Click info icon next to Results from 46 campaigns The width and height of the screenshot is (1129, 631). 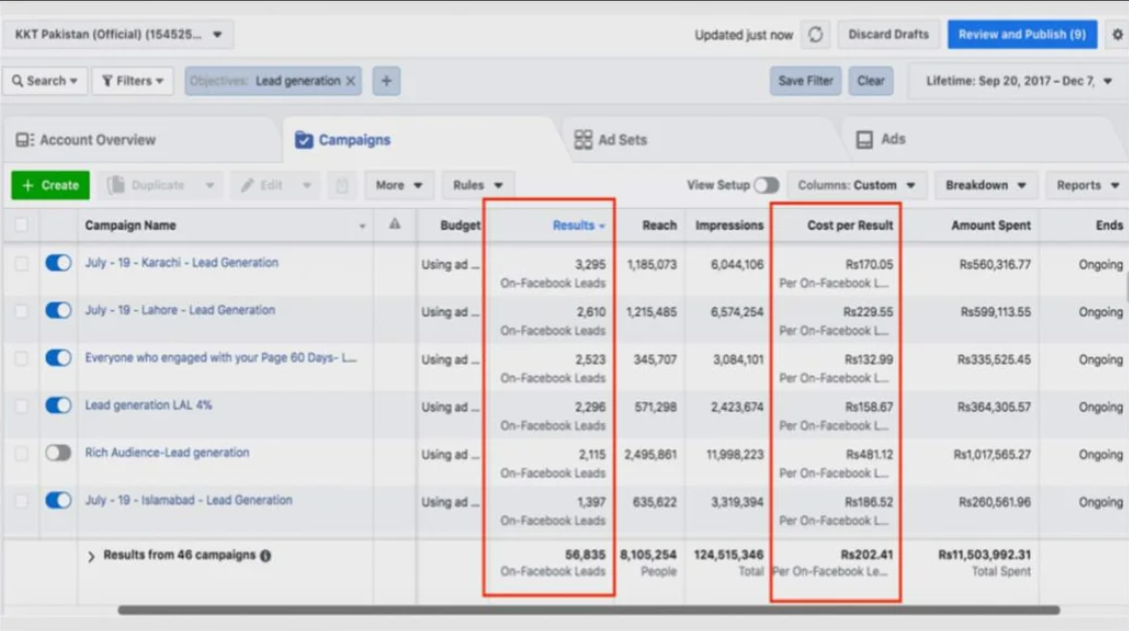coord(266,556)
